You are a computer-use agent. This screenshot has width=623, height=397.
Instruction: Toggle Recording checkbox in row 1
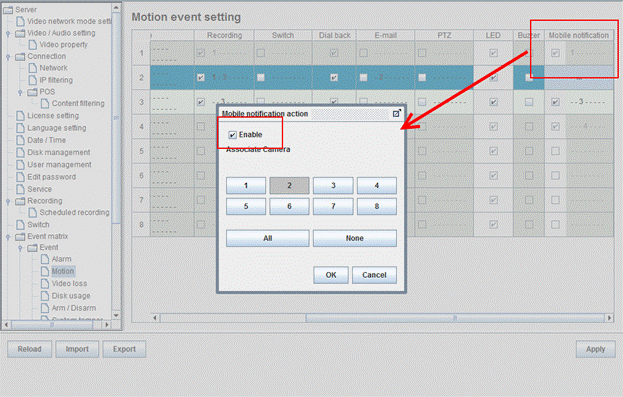[201, 53]
